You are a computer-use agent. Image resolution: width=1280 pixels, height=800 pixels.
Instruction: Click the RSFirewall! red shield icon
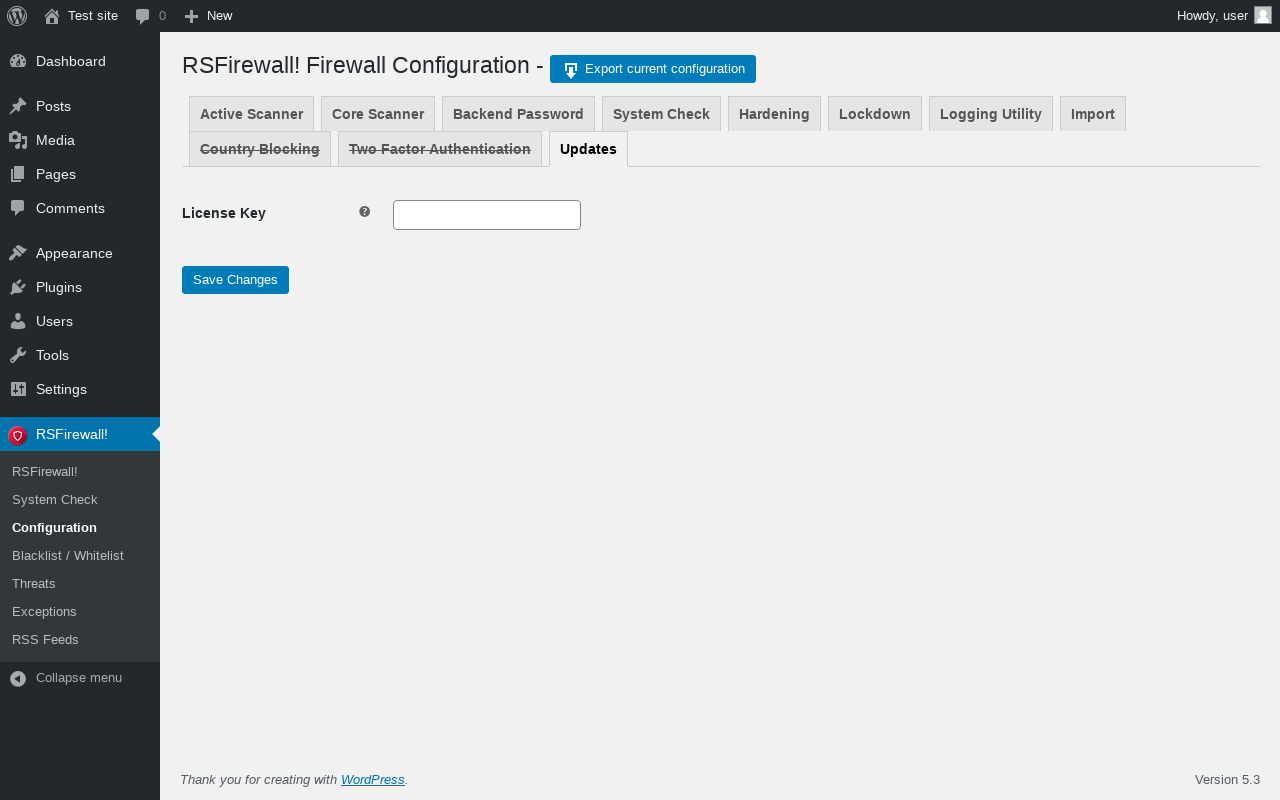point(18,435)
